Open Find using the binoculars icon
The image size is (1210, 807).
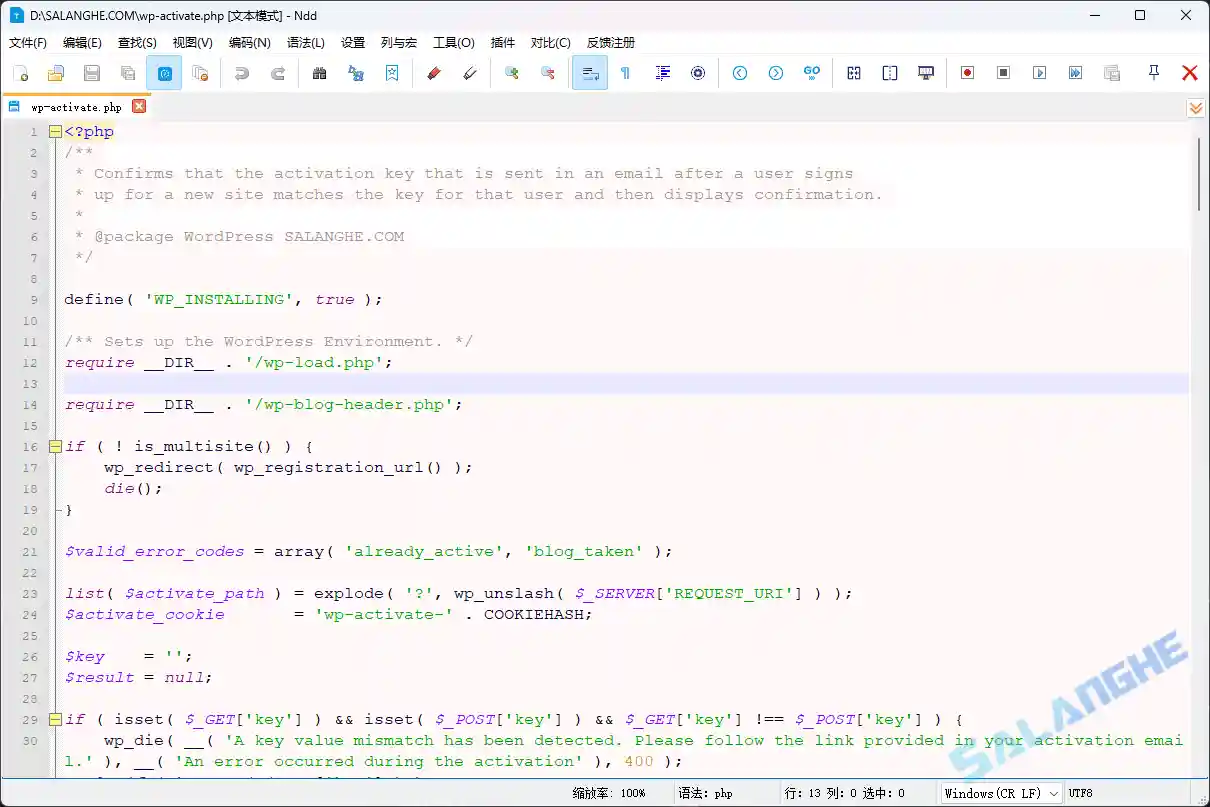tap(320, 72)
